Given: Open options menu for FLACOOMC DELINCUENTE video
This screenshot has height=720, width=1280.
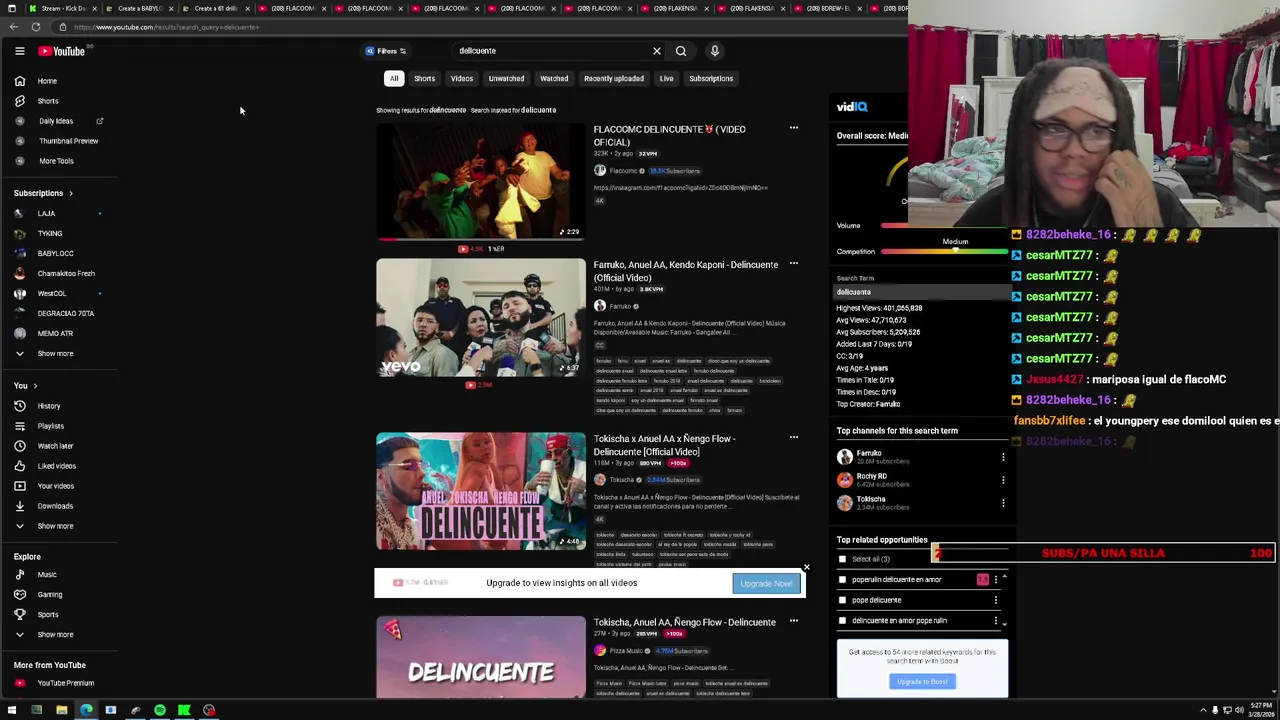Looking at the screenshot, I should [x=794, y=128].
